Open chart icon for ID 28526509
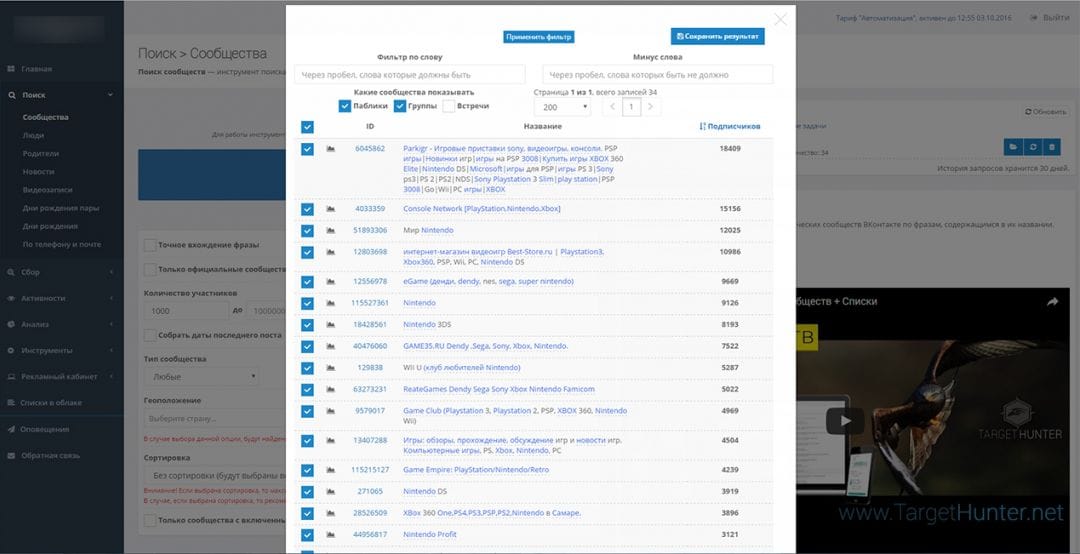The image size is (1080, 554). pyautogui.click(x=331, y=513)
